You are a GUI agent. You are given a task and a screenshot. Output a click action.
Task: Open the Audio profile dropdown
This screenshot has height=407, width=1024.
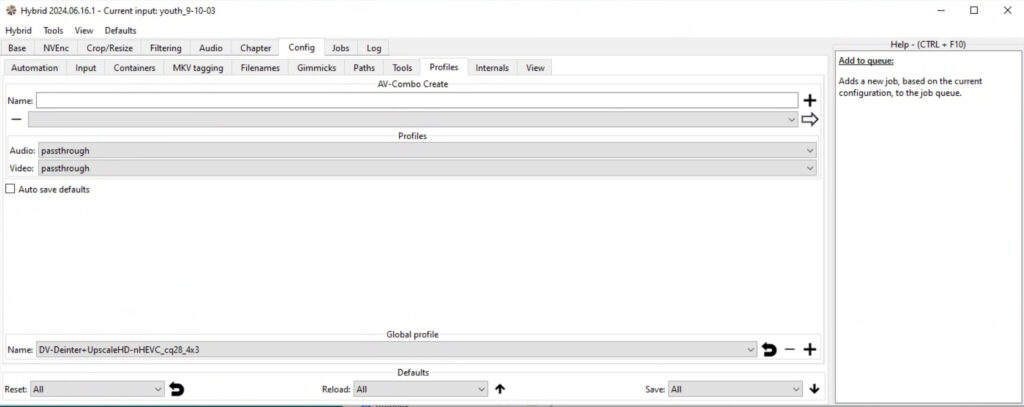click(x=427, y=150)
